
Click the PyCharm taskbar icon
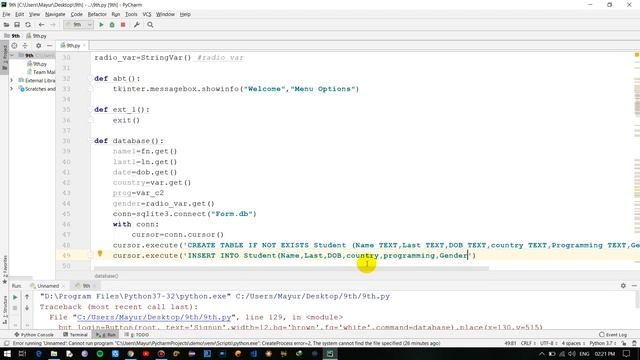tap(329, 353)
